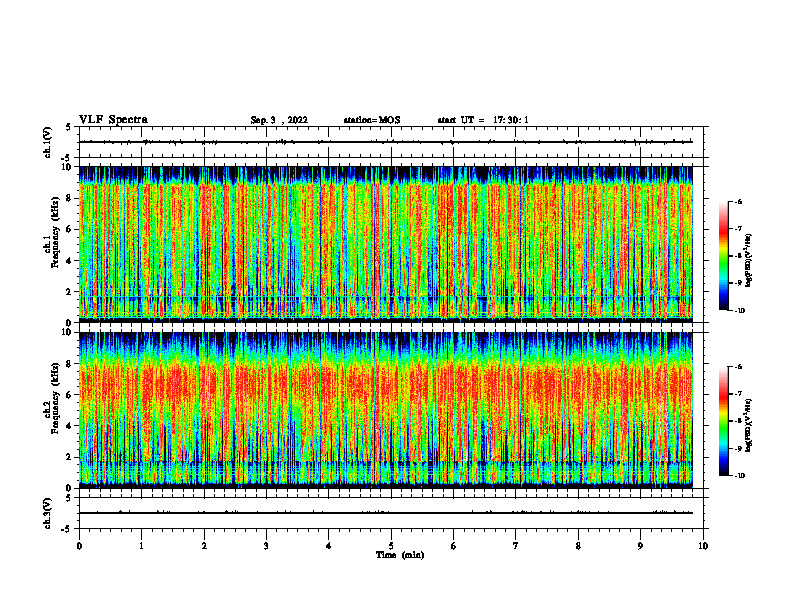Click time axis tick label "5"

coord(391,546)
